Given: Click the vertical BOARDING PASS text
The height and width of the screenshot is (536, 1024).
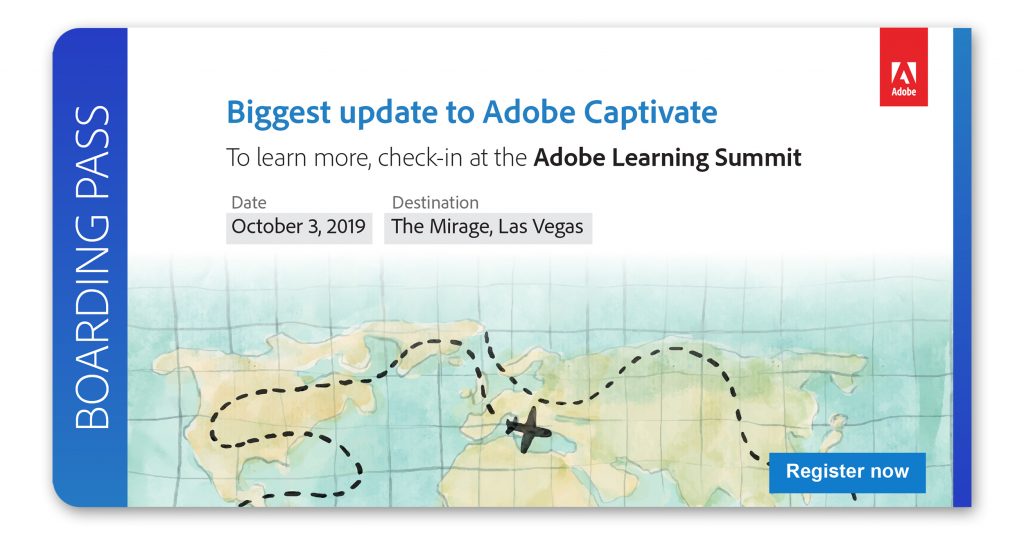Looking at the screenshot, I should pyautogui.click(x=92, y=269).
